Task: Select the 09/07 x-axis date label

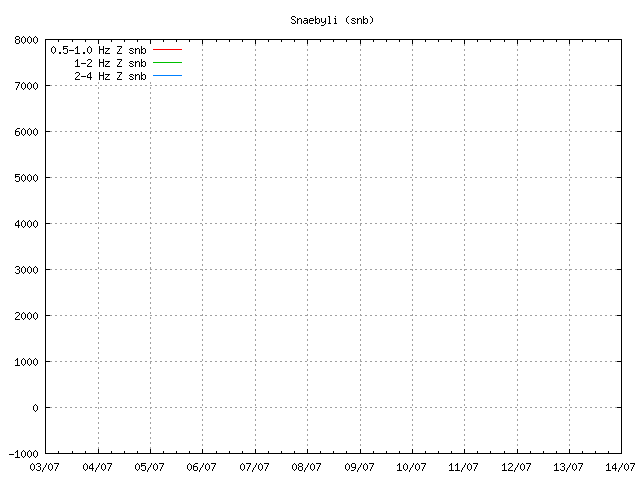Action: 359,467
